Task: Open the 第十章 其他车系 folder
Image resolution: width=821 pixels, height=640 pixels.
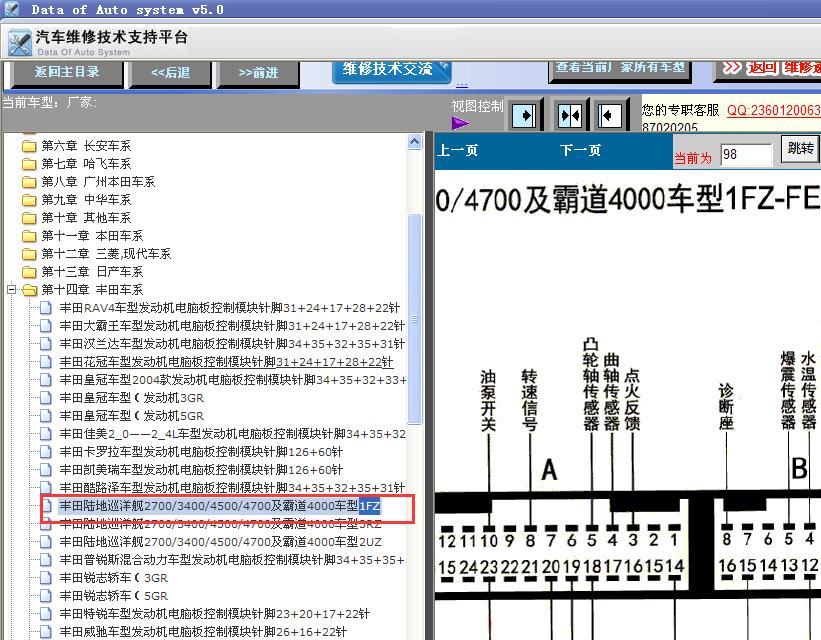Action: (86, 217)
